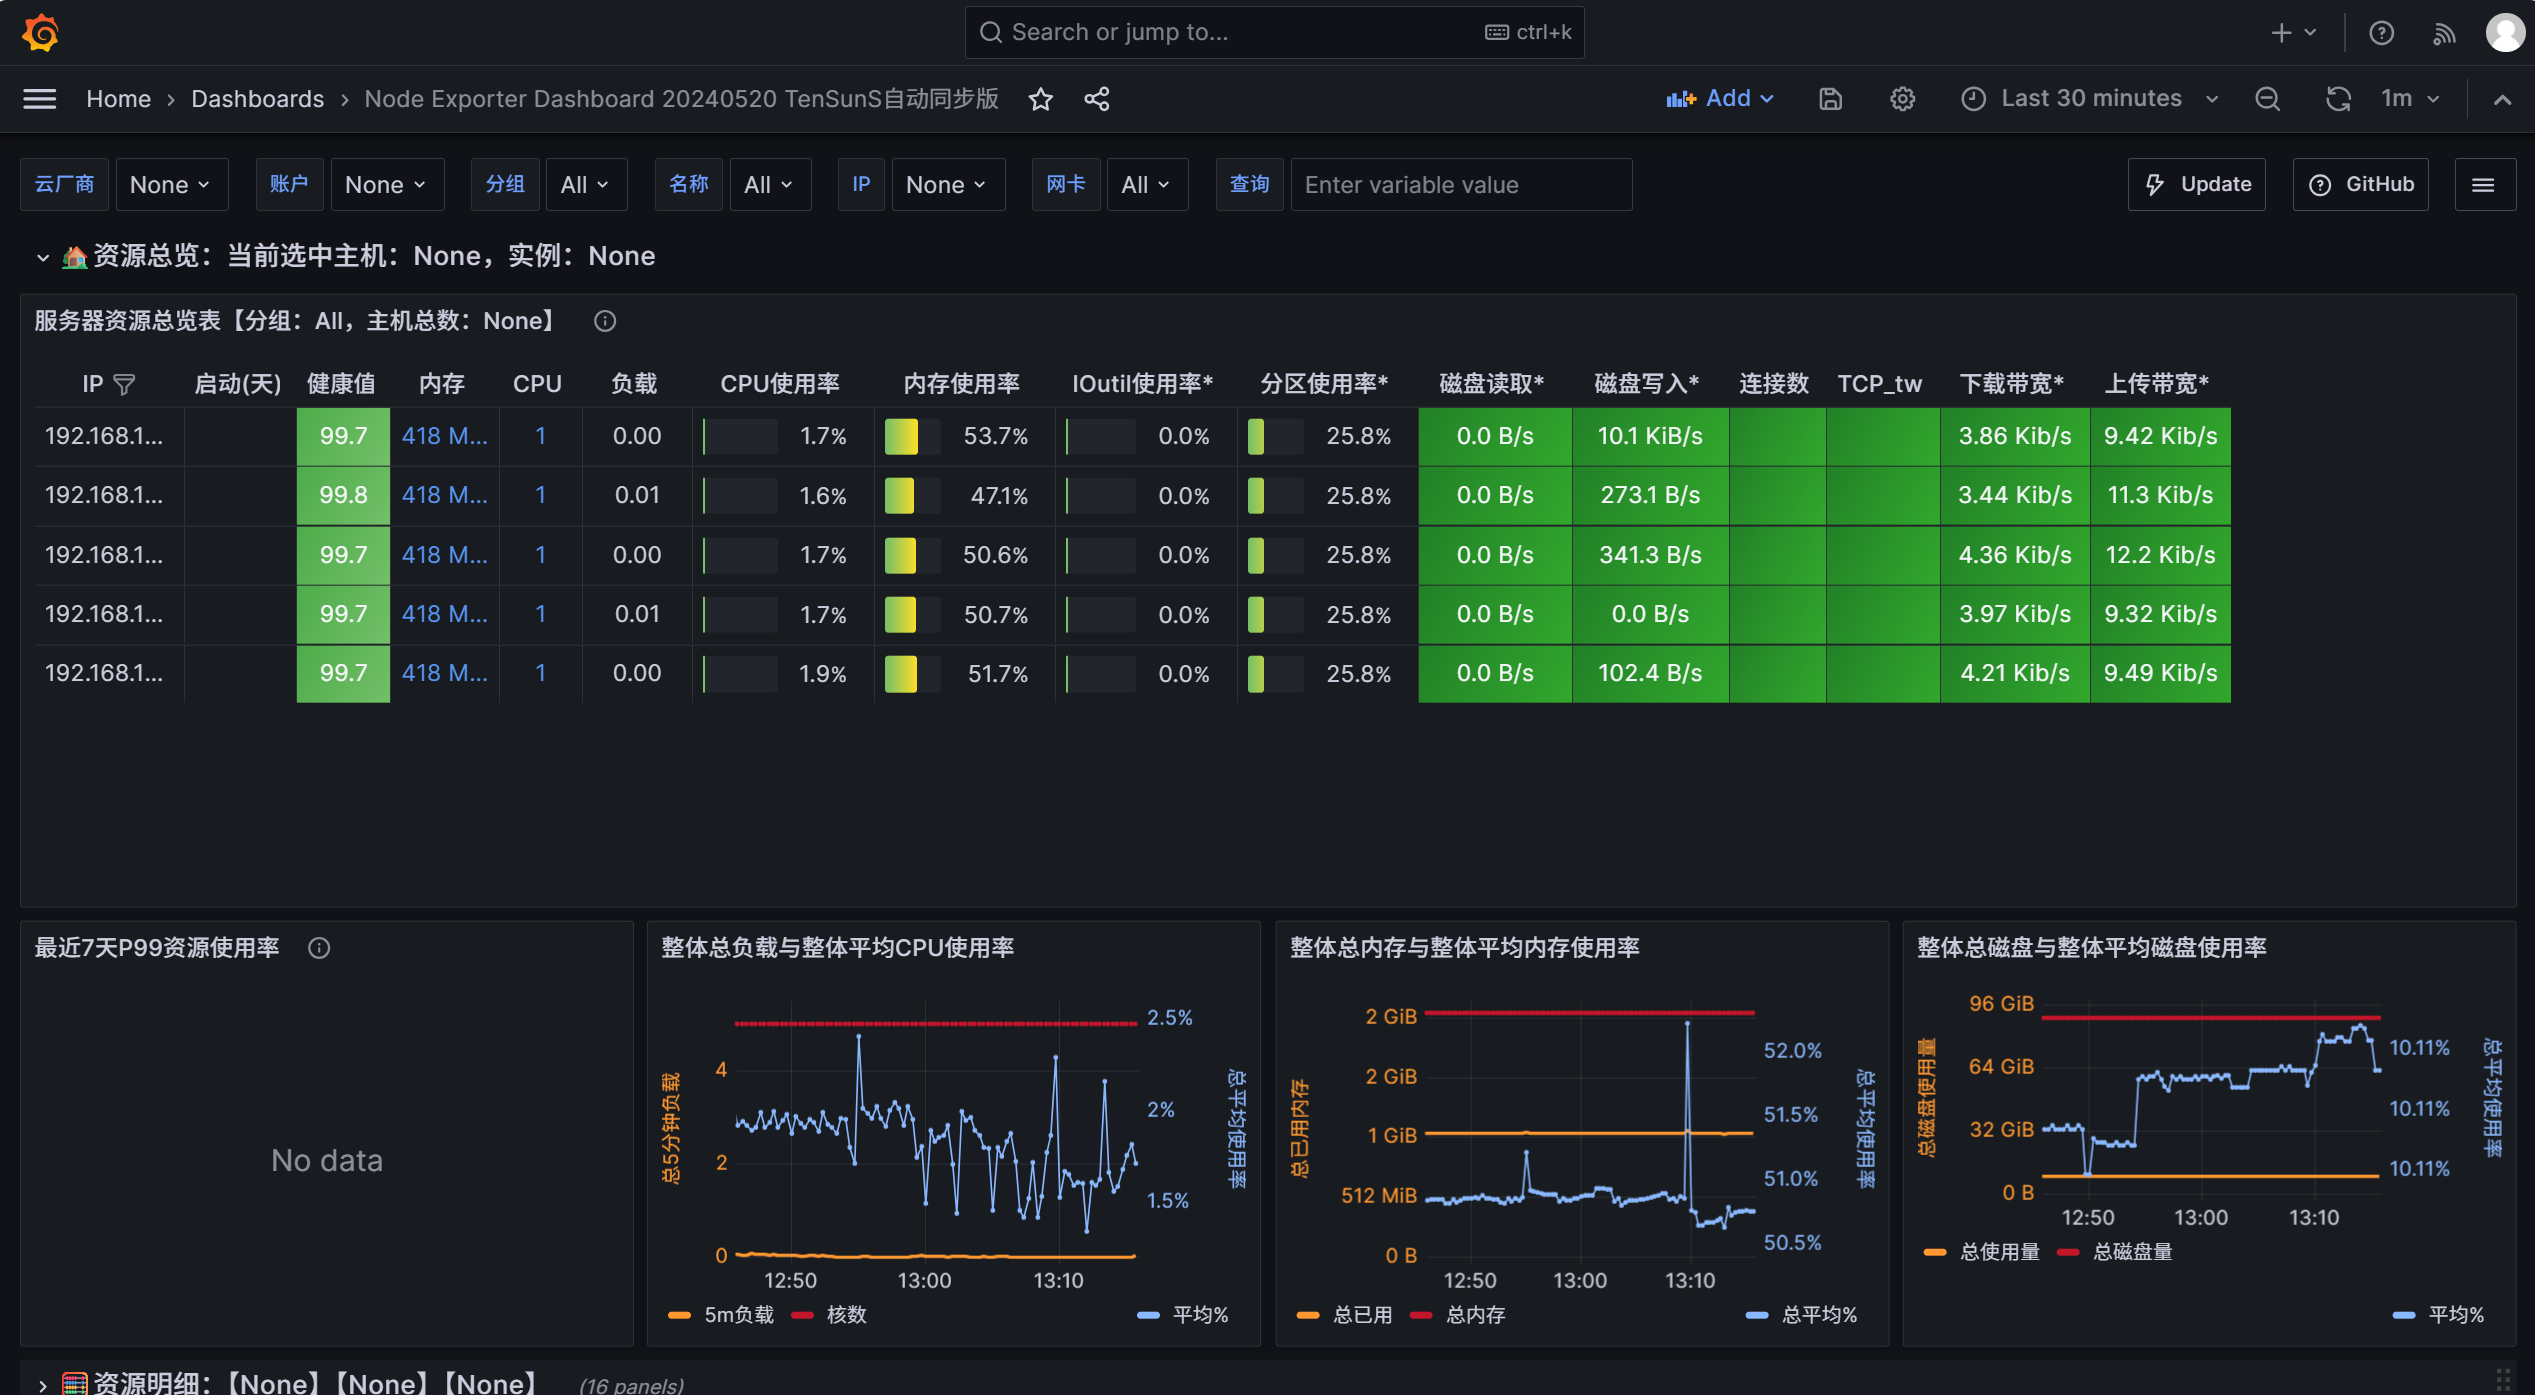Toggle the 总使用量 legend series

(1998, 1251)
